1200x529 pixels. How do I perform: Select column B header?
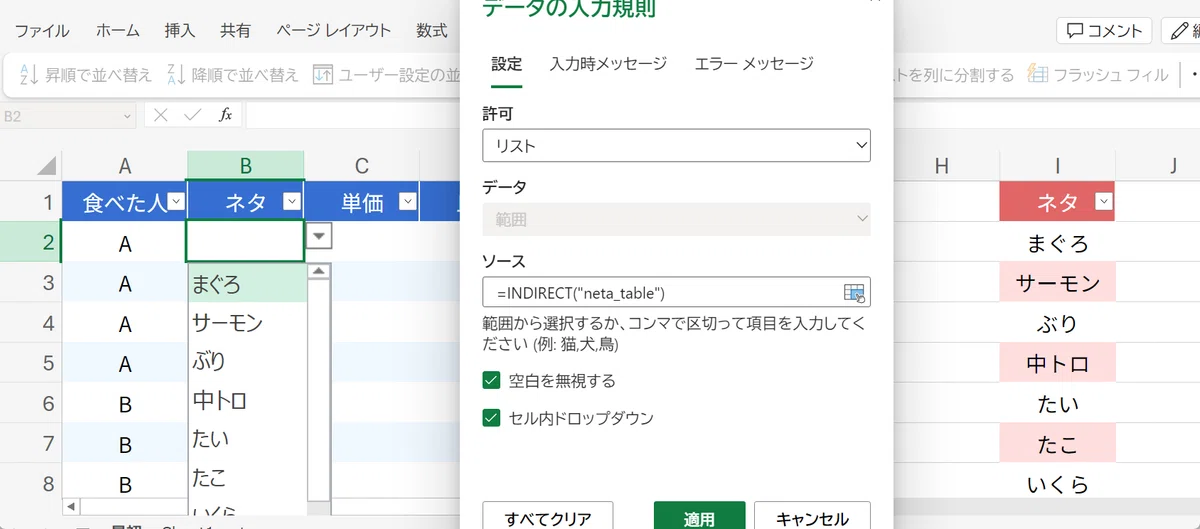pos(246,166)
